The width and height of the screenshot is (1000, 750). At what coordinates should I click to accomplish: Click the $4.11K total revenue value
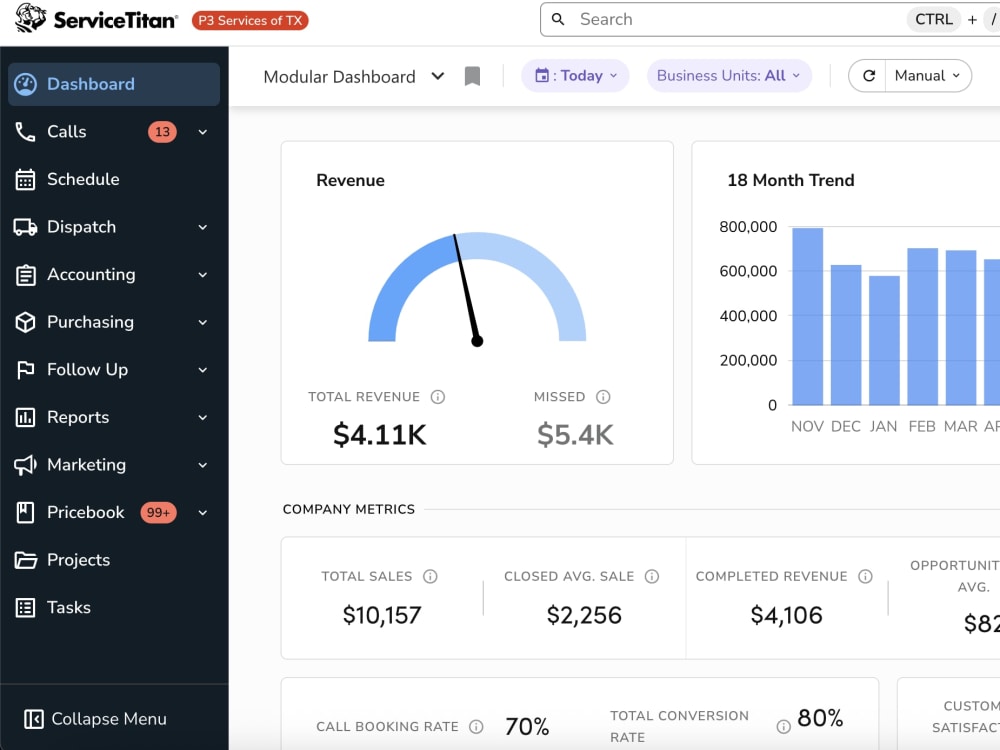(x=379, y=435)
